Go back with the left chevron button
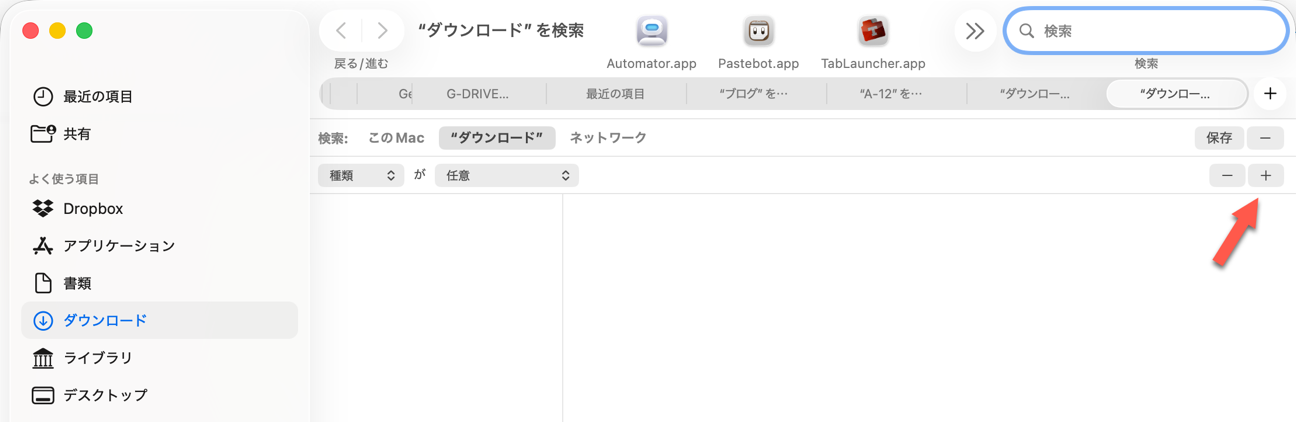This screenshot has height=422, width=1296. [341, 31]
